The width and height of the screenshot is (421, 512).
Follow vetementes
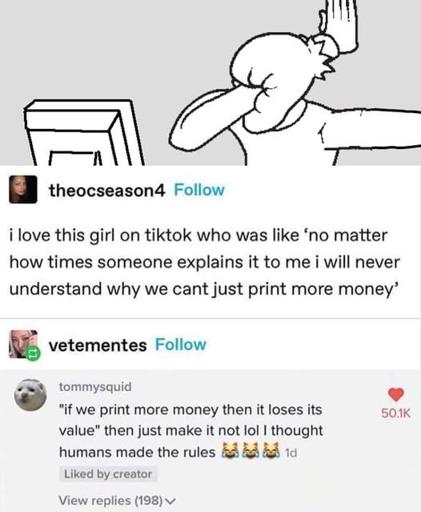tap(180, 345)
